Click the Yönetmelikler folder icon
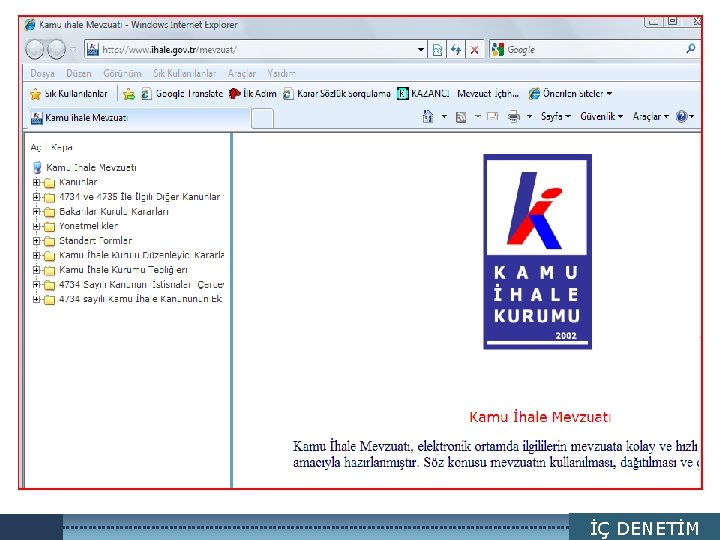Image resolution: width=720 pixels, height=540 pixels. 49,227
